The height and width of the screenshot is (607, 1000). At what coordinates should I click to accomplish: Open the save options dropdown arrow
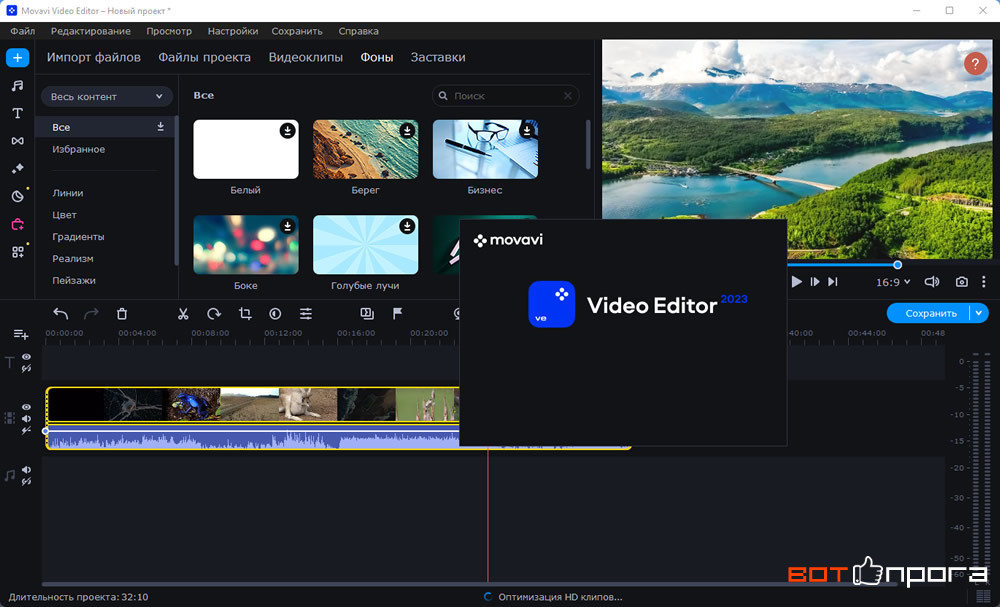point(979,313)
